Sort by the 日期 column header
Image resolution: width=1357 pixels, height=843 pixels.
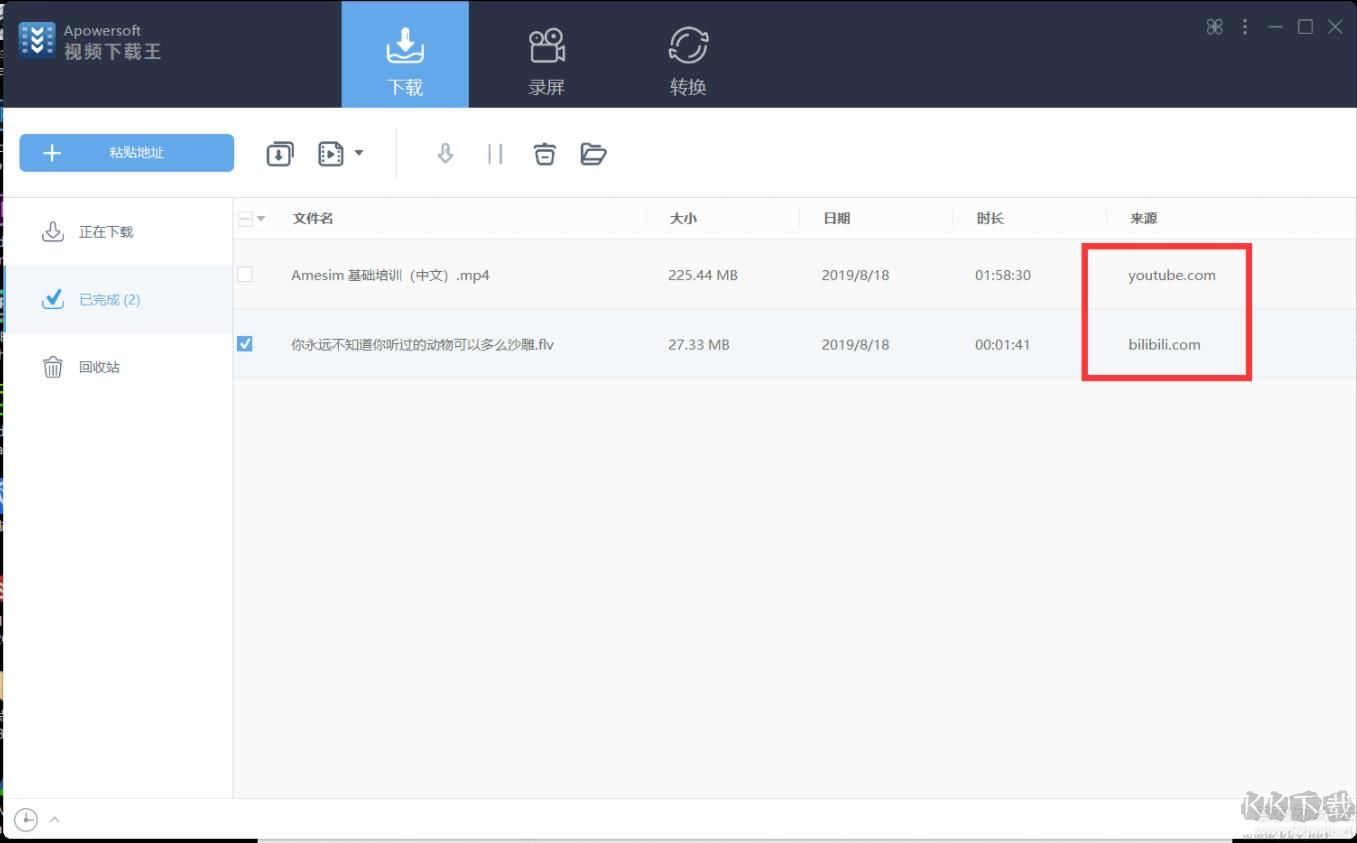837,218
